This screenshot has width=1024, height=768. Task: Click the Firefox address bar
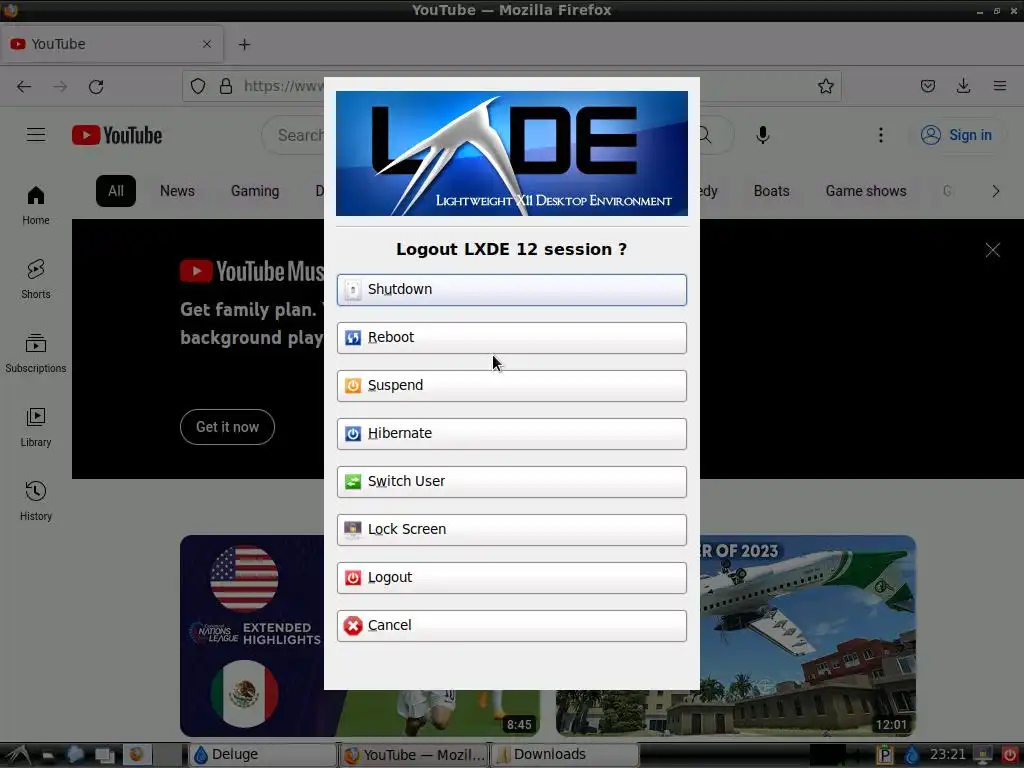point(512,86)
